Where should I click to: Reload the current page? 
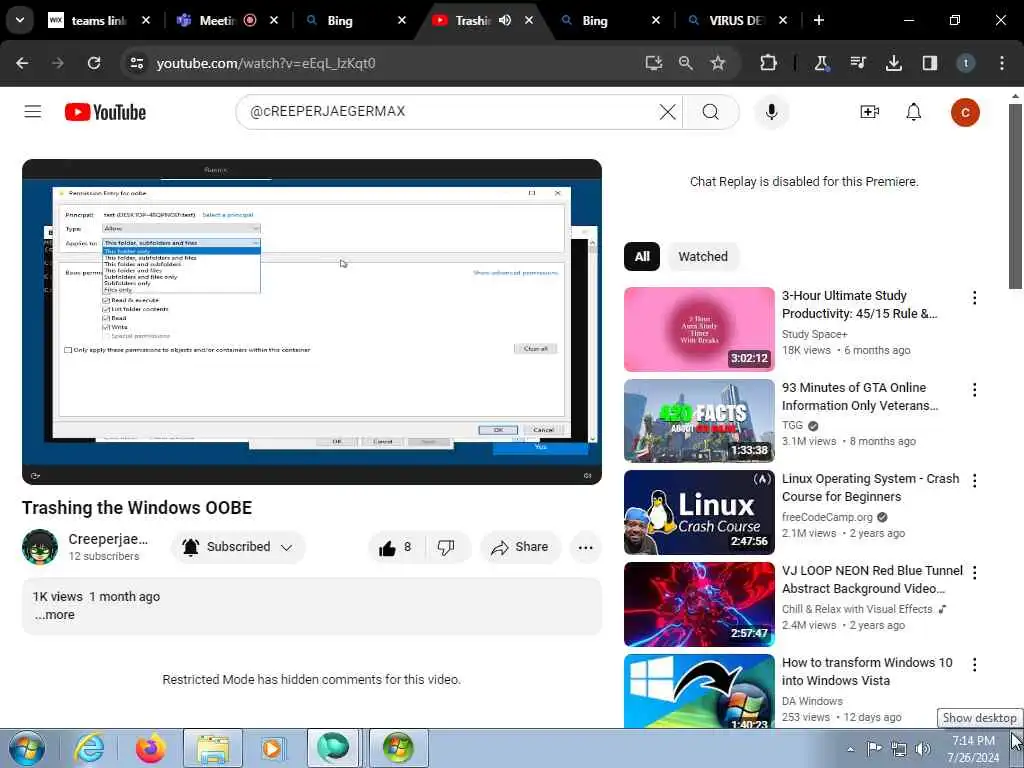tap(94, 63)
